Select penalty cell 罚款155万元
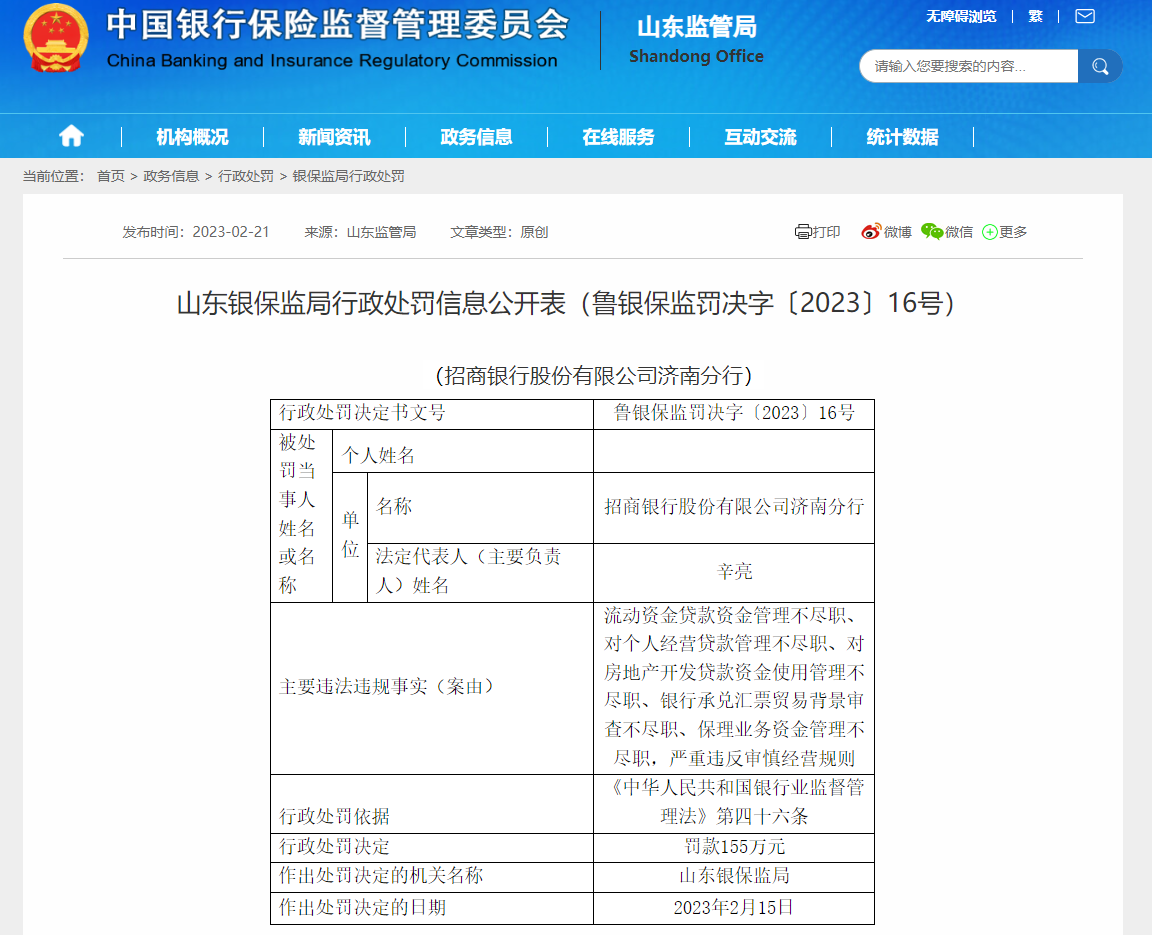 click(734, 847)
